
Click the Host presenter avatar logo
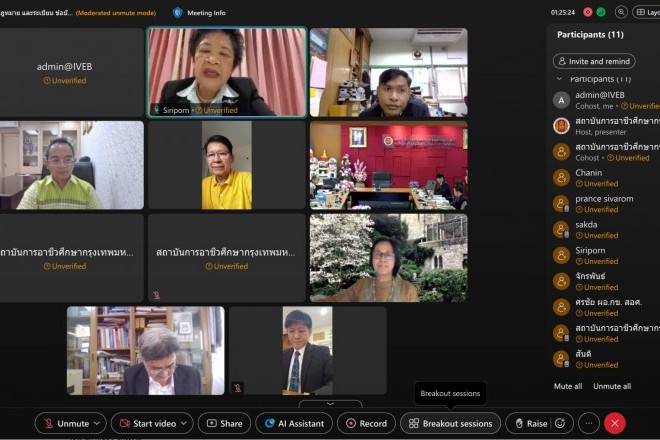click(561, 125)
